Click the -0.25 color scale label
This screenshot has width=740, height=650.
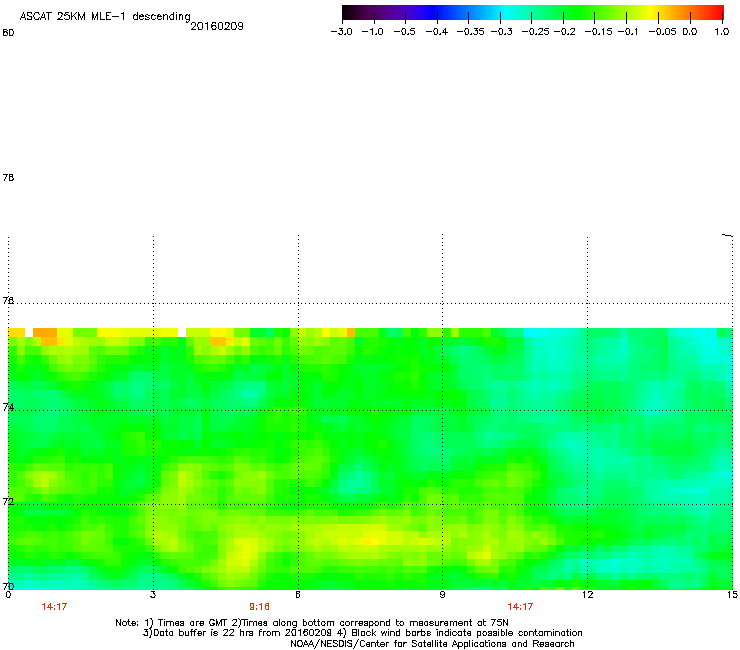coord(535,32)
